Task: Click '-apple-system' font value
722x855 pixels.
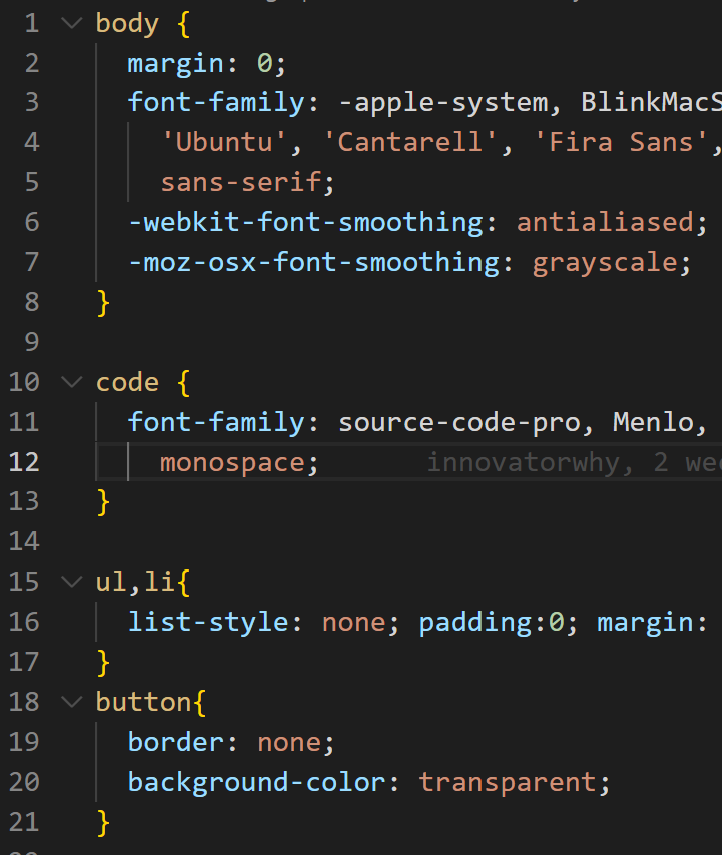Action: pyautogui.click(x=443, y=104)
